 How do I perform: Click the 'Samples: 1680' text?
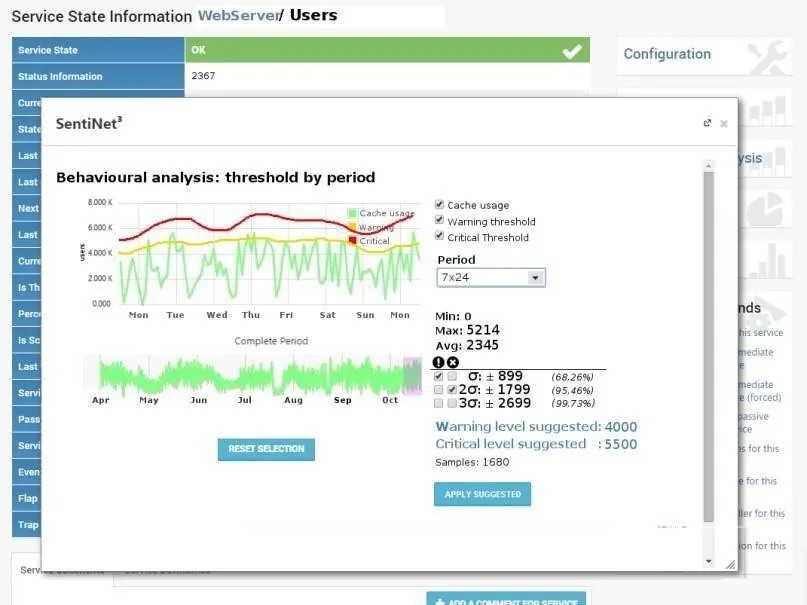[472, 462]
